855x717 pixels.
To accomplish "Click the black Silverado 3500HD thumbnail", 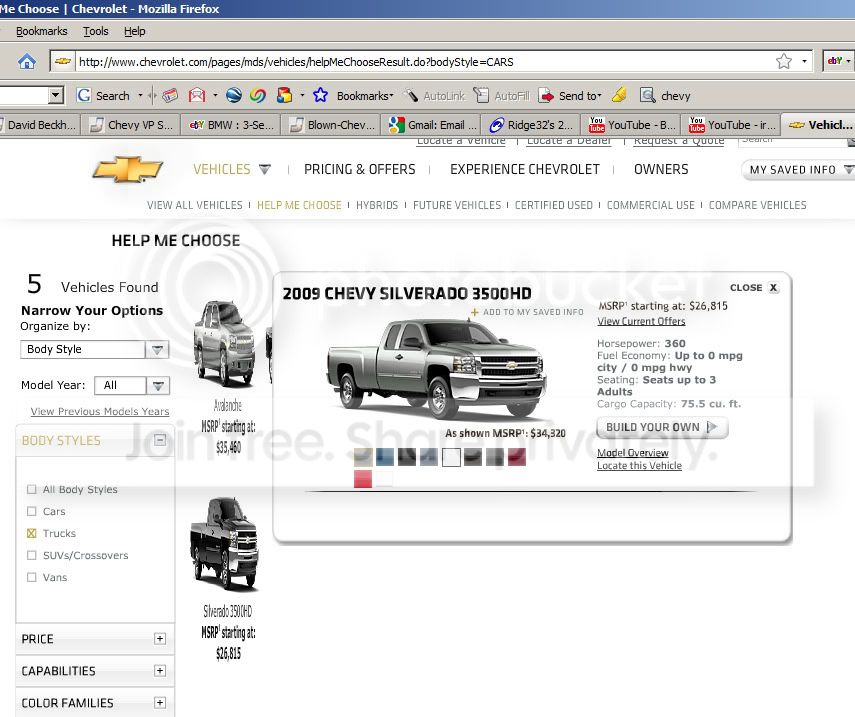I will click(x=224, y=544).
